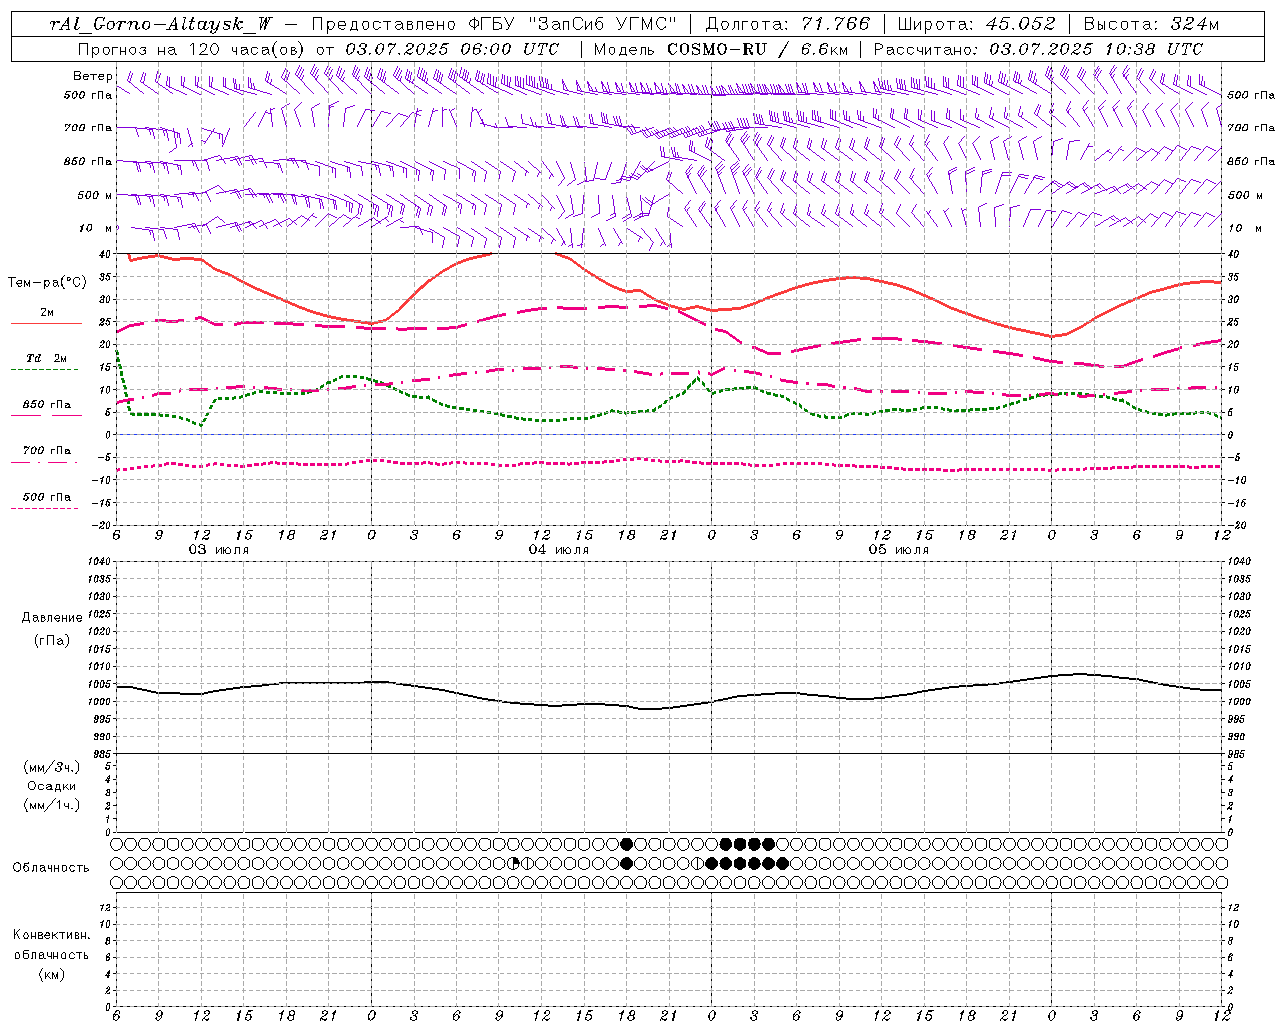
Task: Click the Давление pressure panel label
Action: (x=52, y=618)
